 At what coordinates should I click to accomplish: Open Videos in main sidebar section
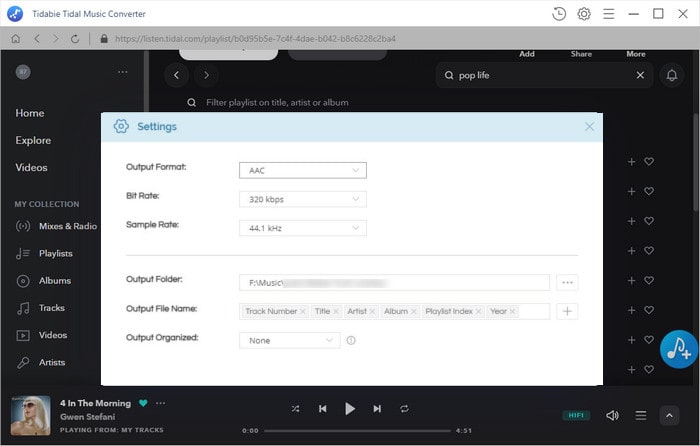tap(31, 167)
